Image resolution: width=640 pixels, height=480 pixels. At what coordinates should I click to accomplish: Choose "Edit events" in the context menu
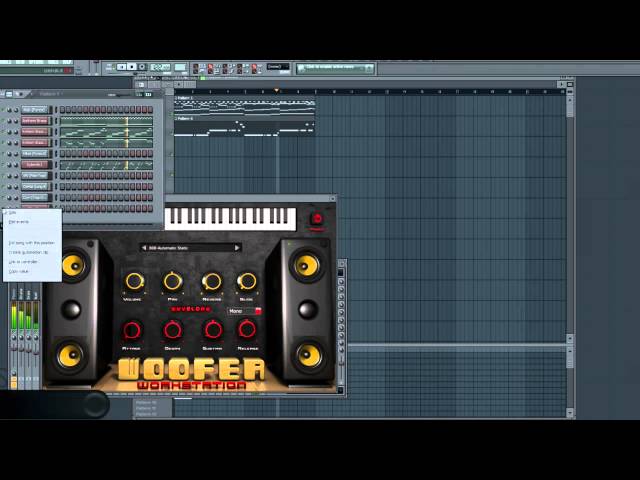pos(19,222)
